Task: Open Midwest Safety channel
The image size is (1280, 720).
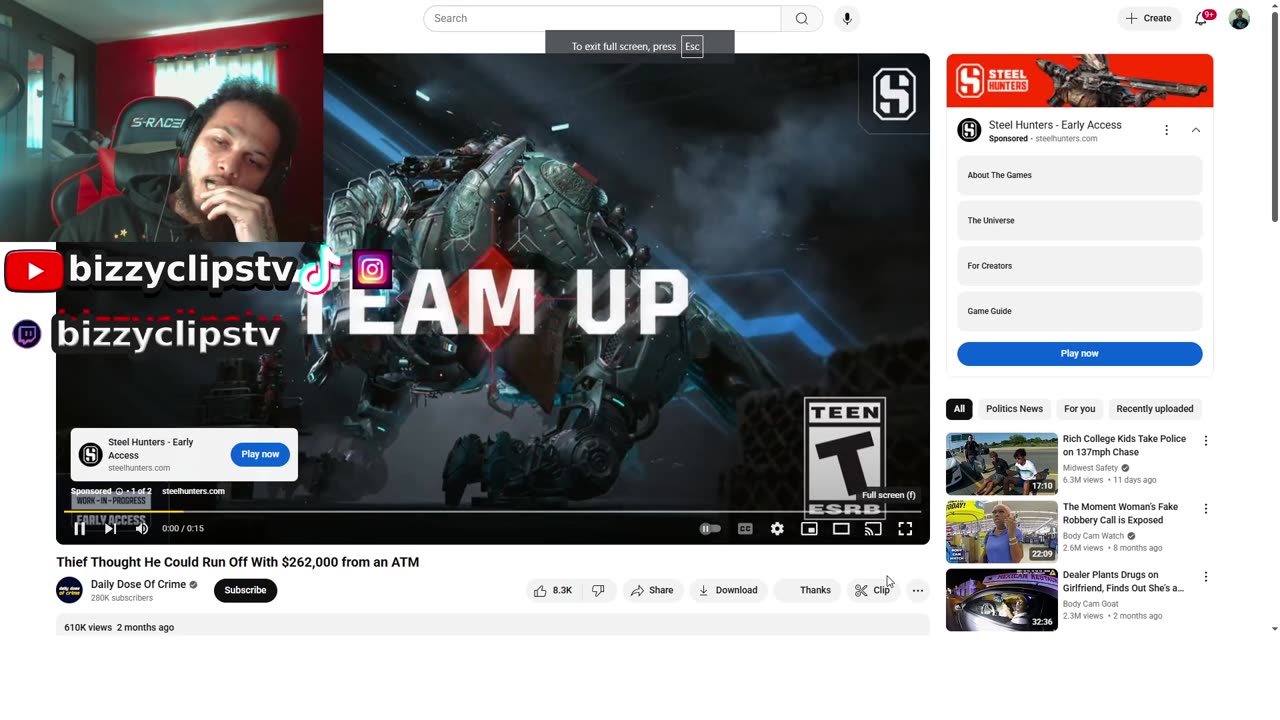Action: (x=1091, y=468)
